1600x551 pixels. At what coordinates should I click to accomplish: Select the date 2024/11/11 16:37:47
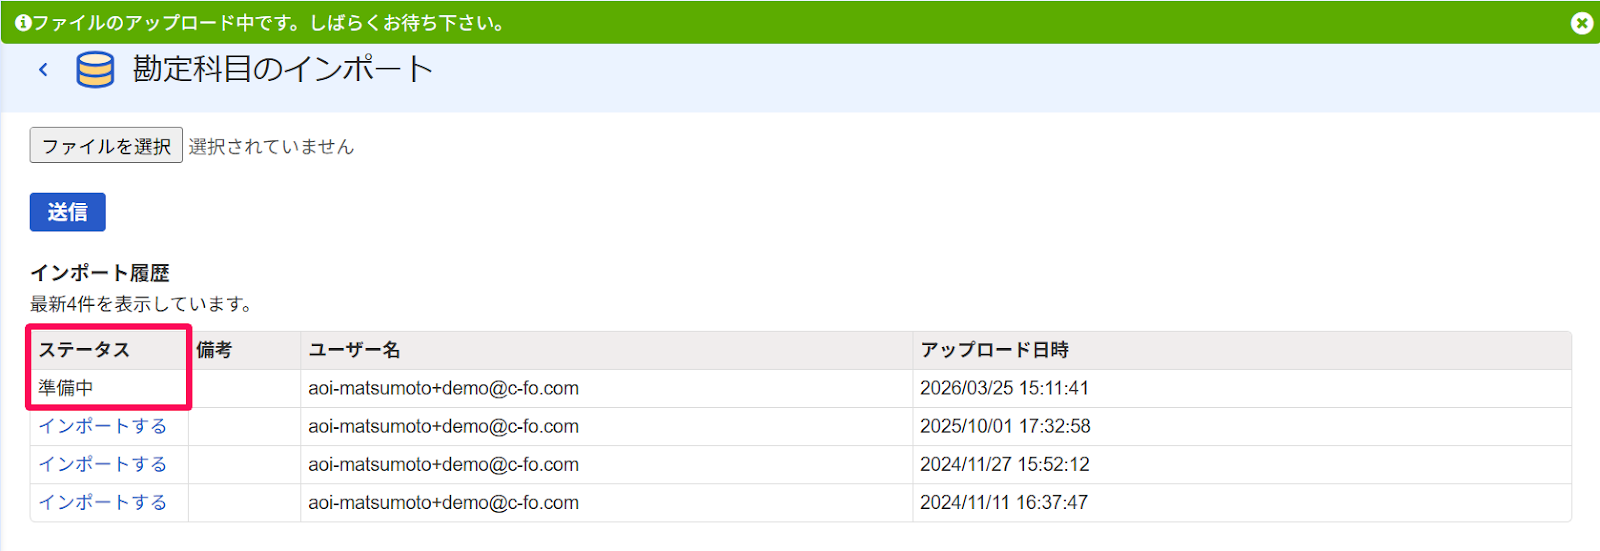coord(1003,502)
